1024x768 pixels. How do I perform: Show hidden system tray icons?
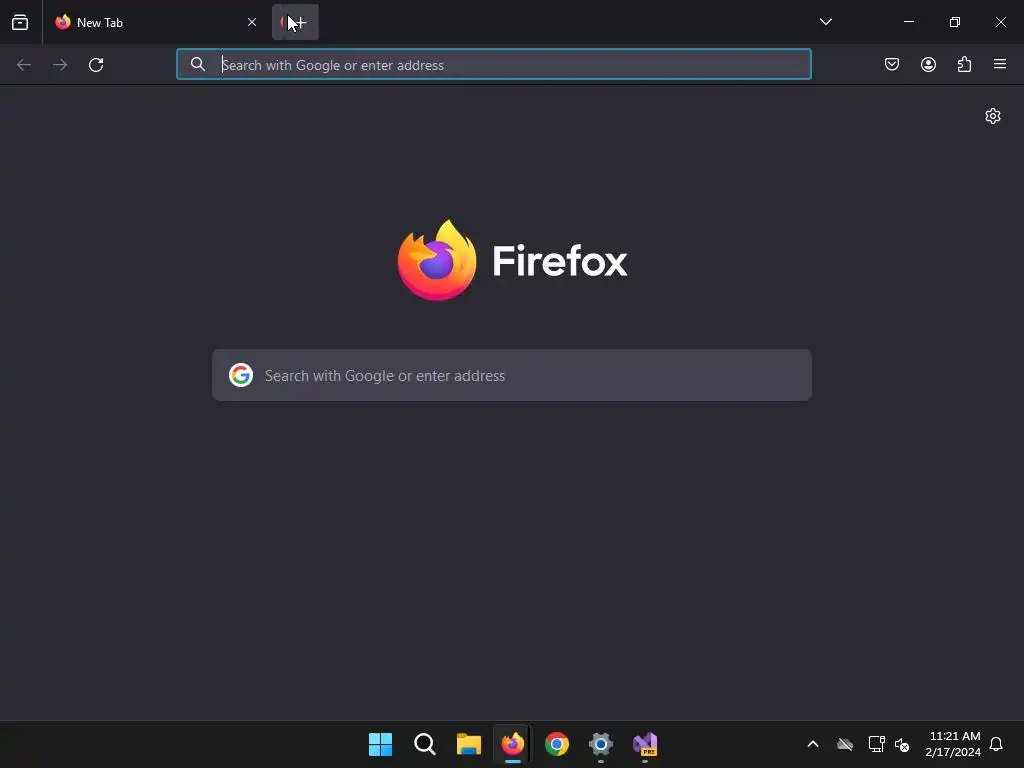coord(813,744)
